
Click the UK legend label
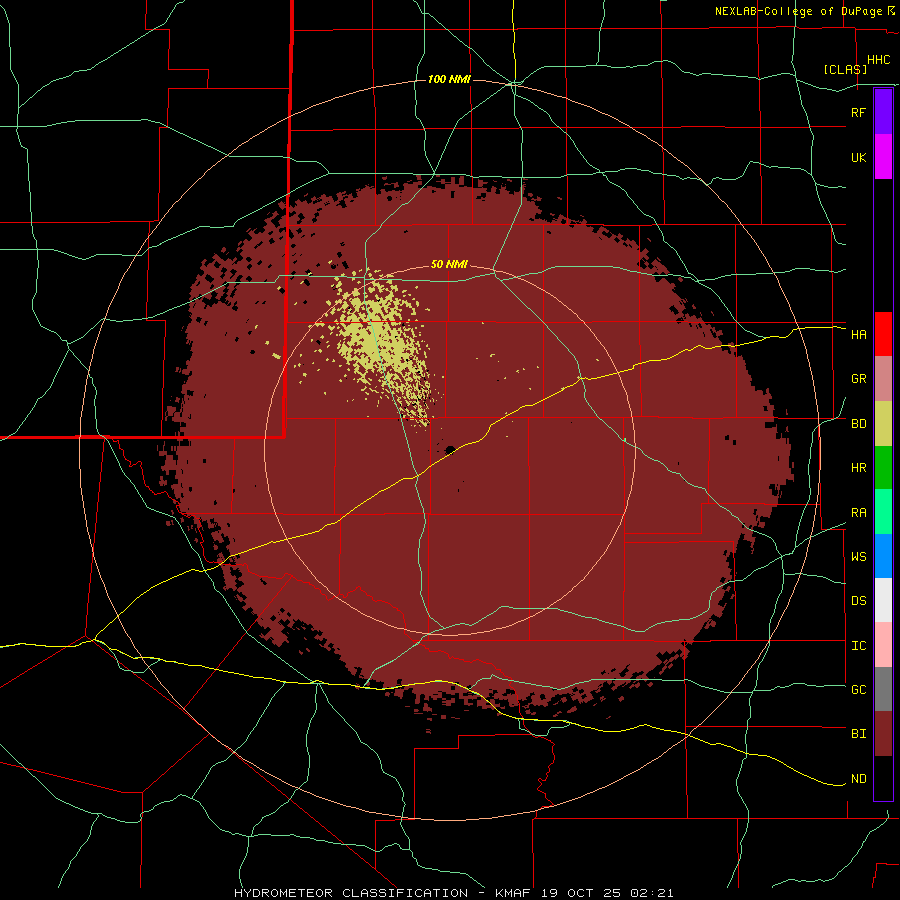click(x=858, y=158)
